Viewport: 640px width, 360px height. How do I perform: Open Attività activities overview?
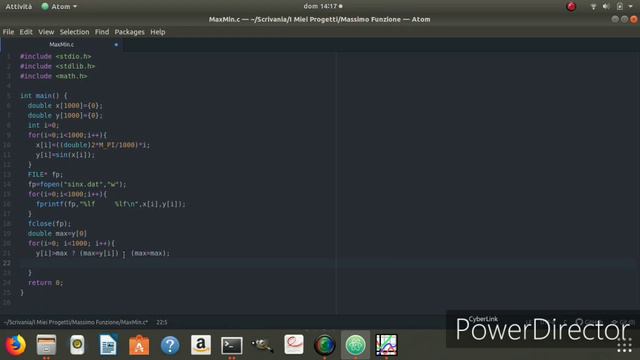(19, 7)
